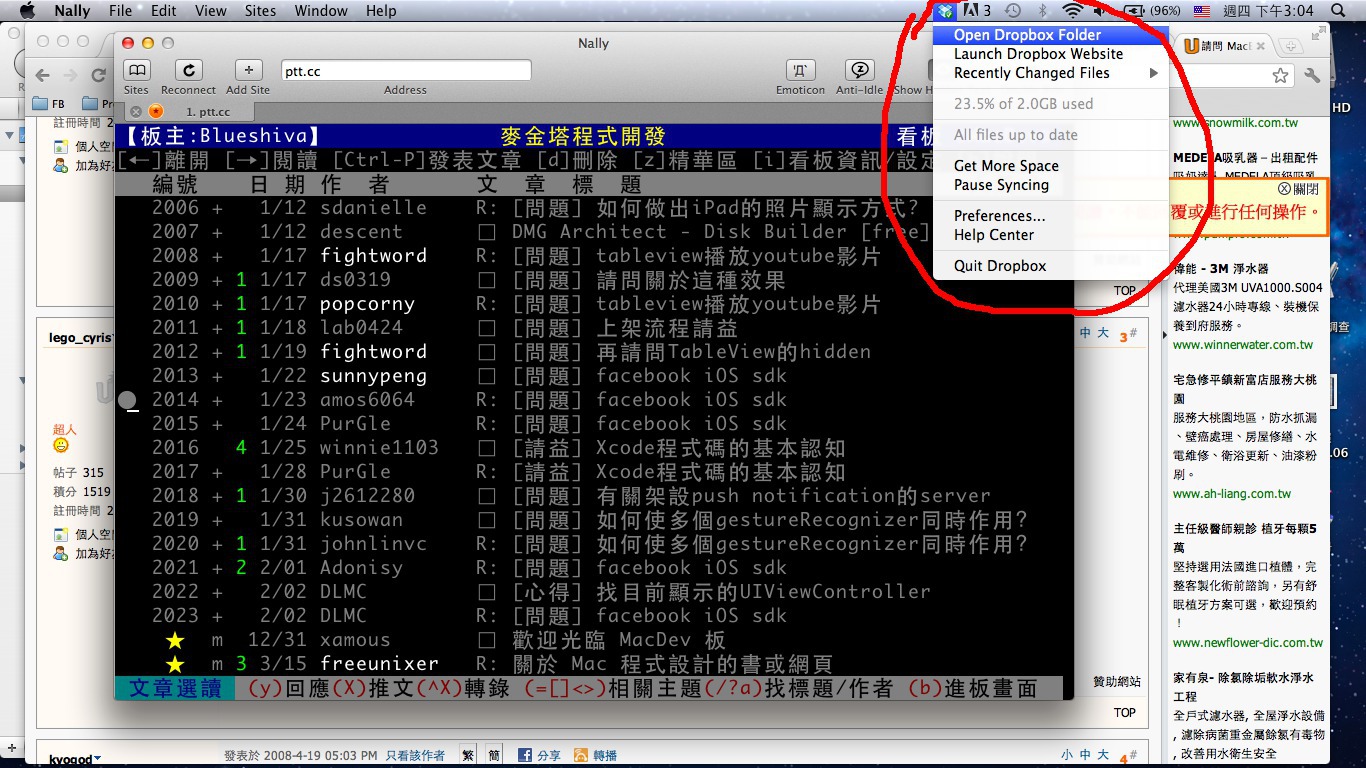
Task: Open the Window menu
Action: point(321,11)
